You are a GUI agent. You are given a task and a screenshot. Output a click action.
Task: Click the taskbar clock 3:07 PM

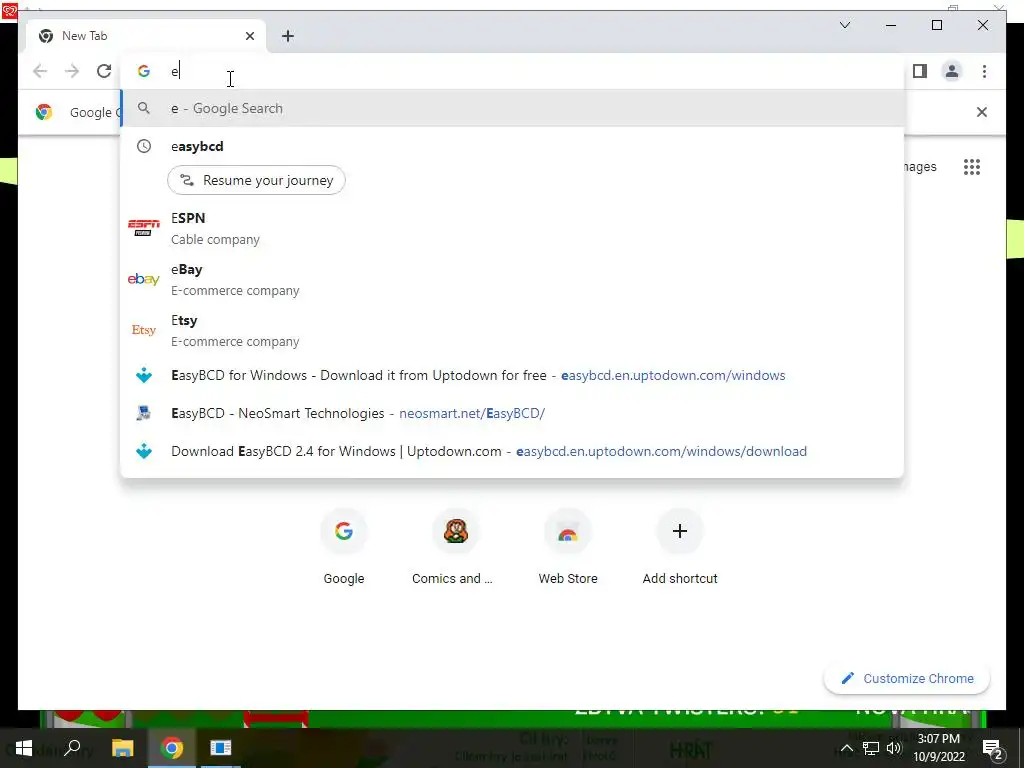coord(939,748)
